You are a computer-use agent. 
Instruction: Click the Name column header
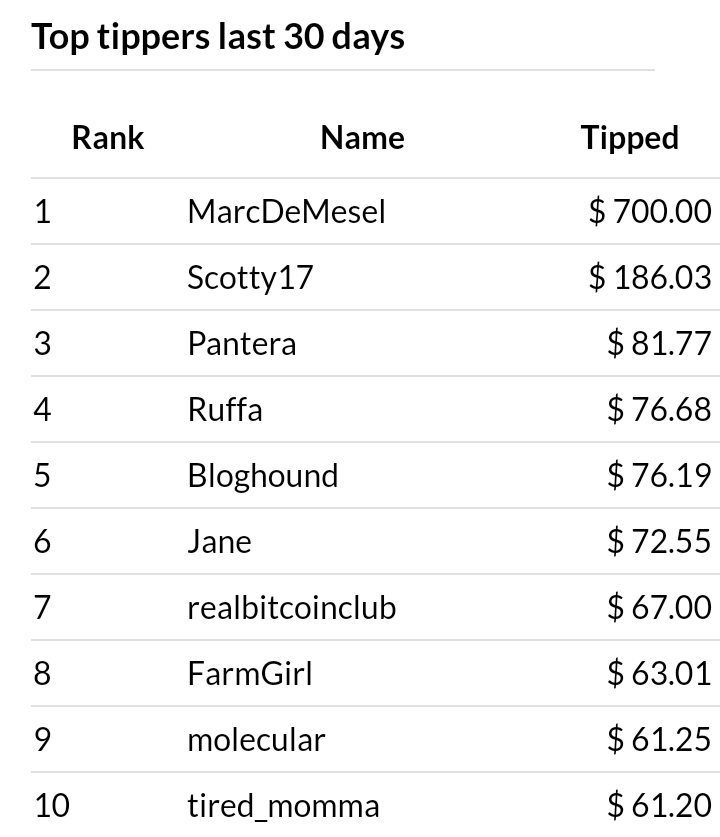click(362, 138)
